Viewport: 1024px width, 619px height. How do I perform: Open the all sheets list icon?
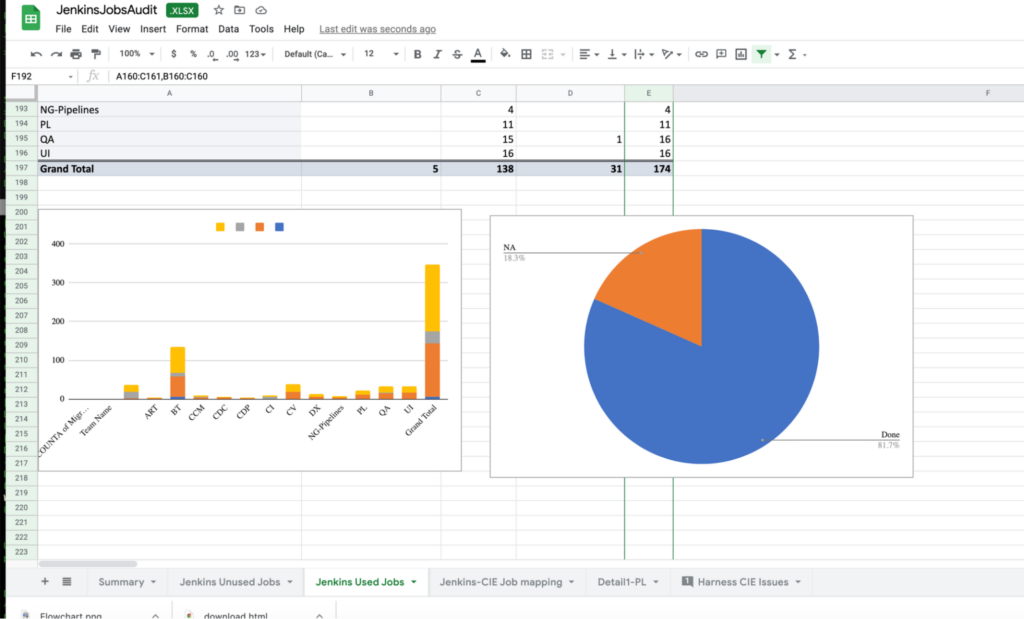[67, 581]
